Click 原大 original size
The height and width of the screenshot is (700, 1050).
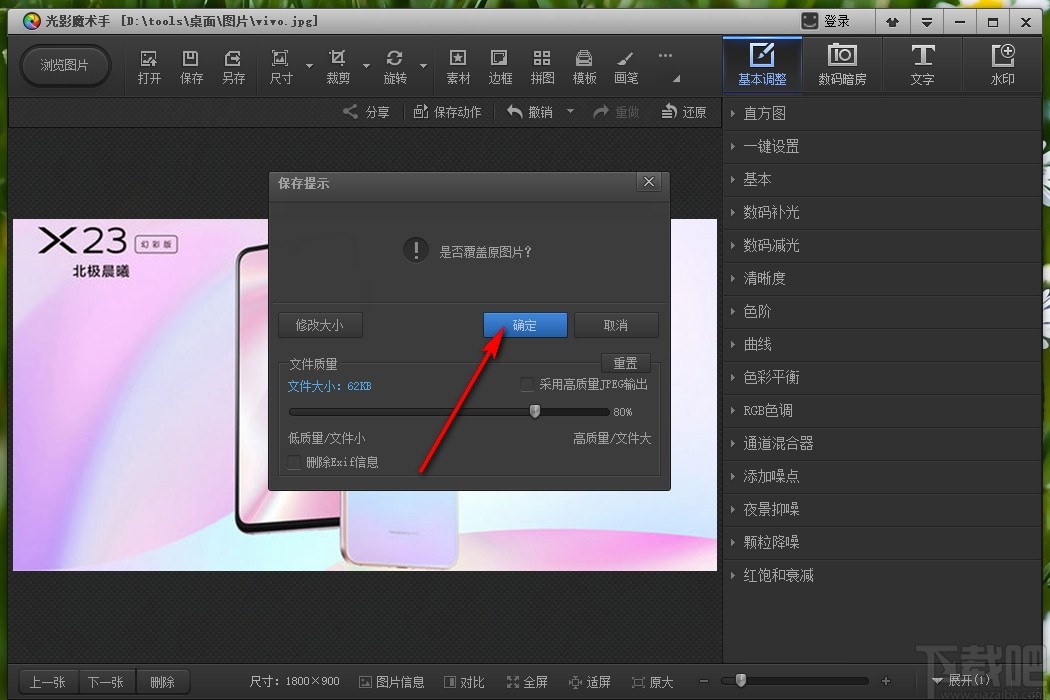click(652, 682)
